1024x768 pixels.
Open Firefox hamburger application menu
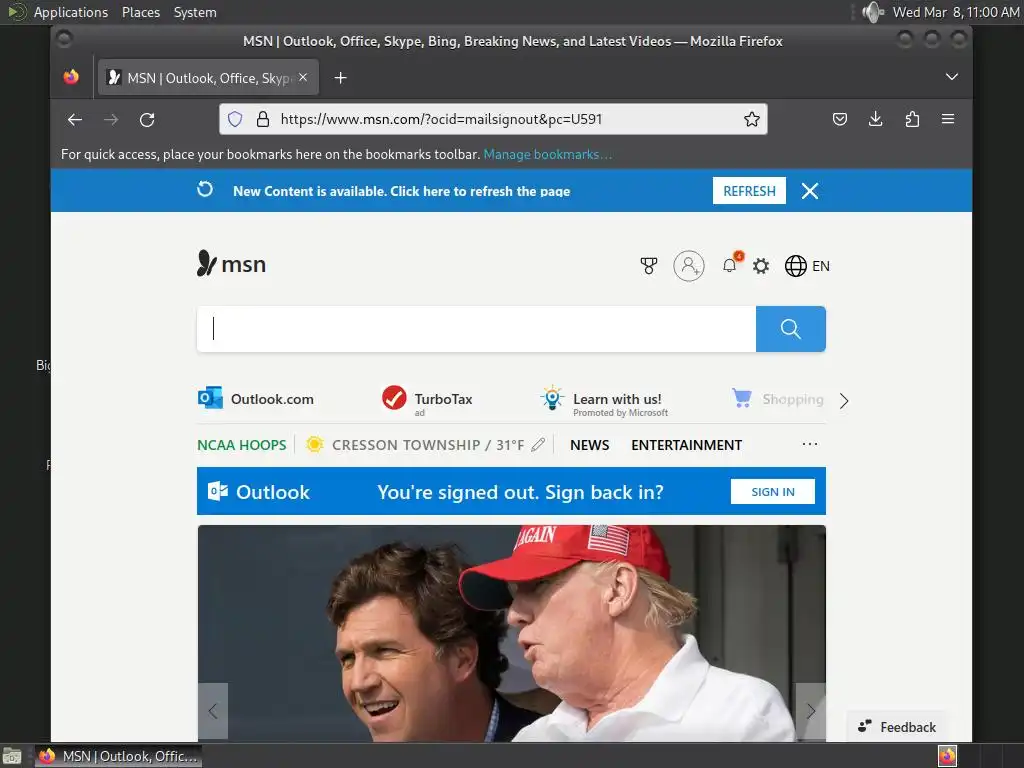coord(948,119)
